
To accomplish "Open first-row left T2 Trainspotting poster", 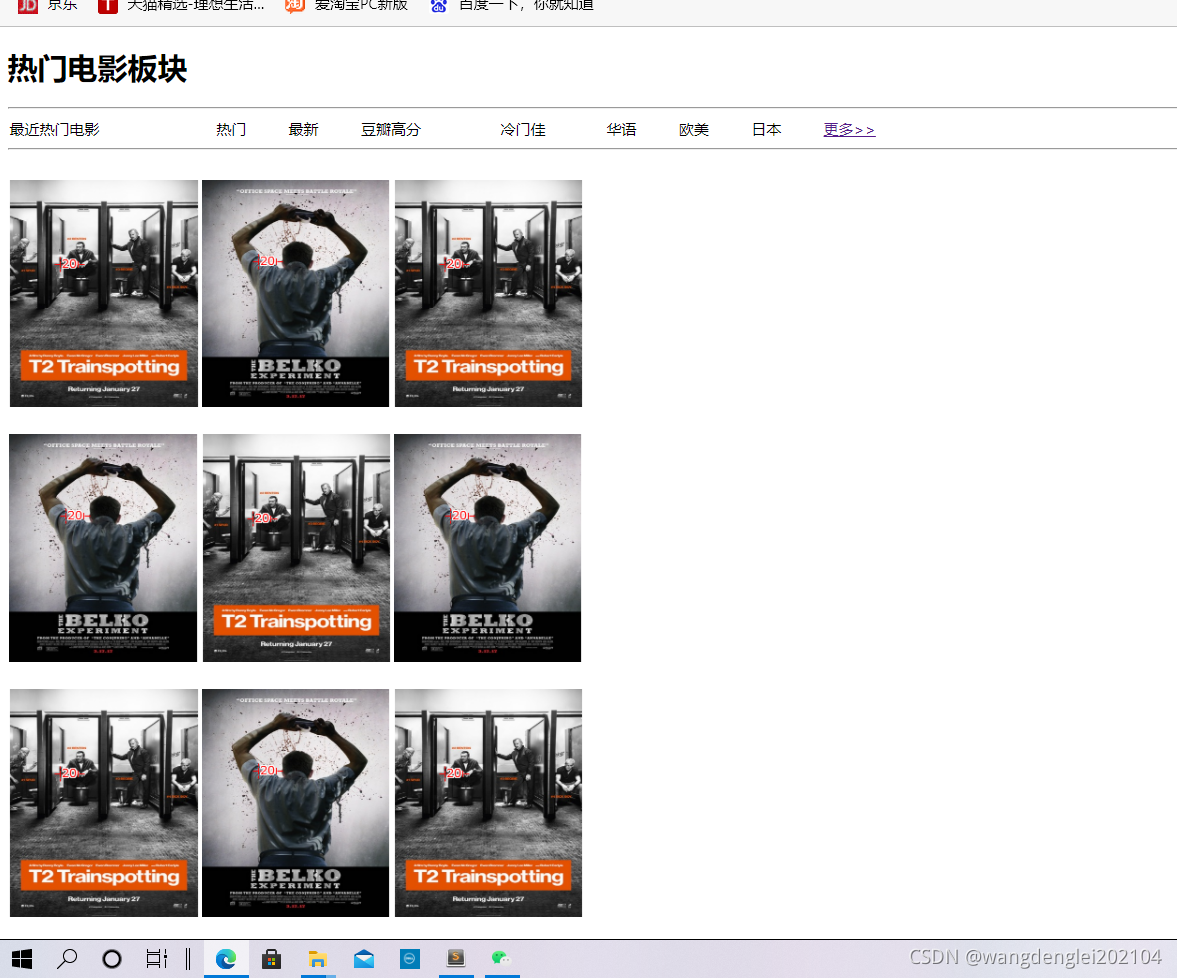I will pos(104,293).
